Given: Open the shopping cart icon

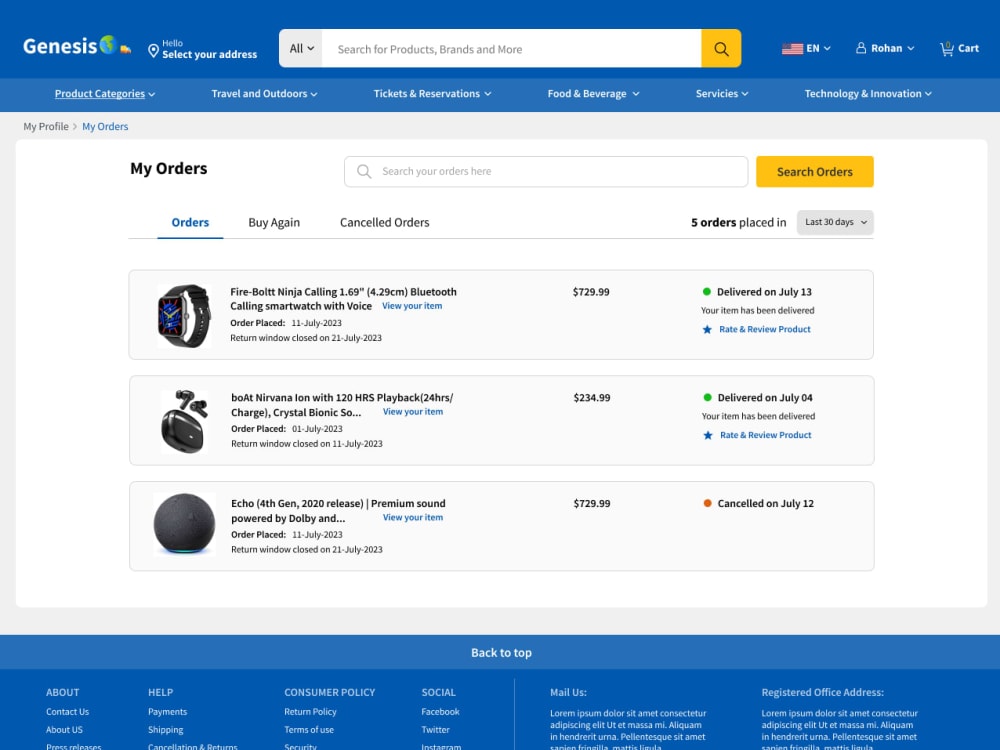Looking at the screenshot, I should 947,48.
